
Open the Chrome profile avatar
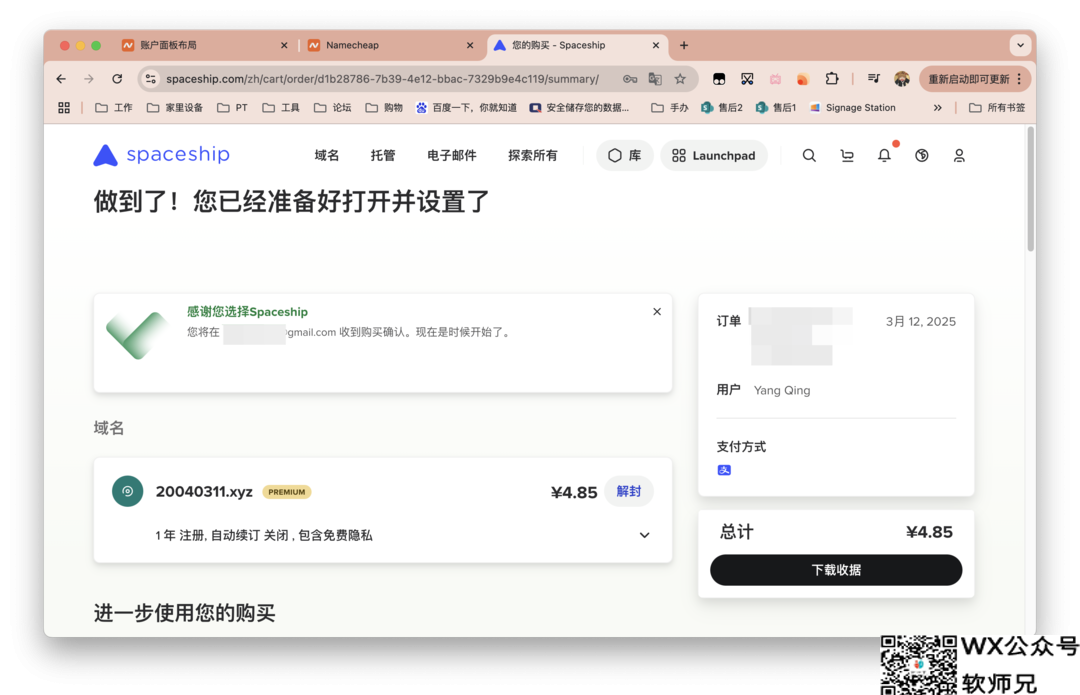tap(902, 79)
